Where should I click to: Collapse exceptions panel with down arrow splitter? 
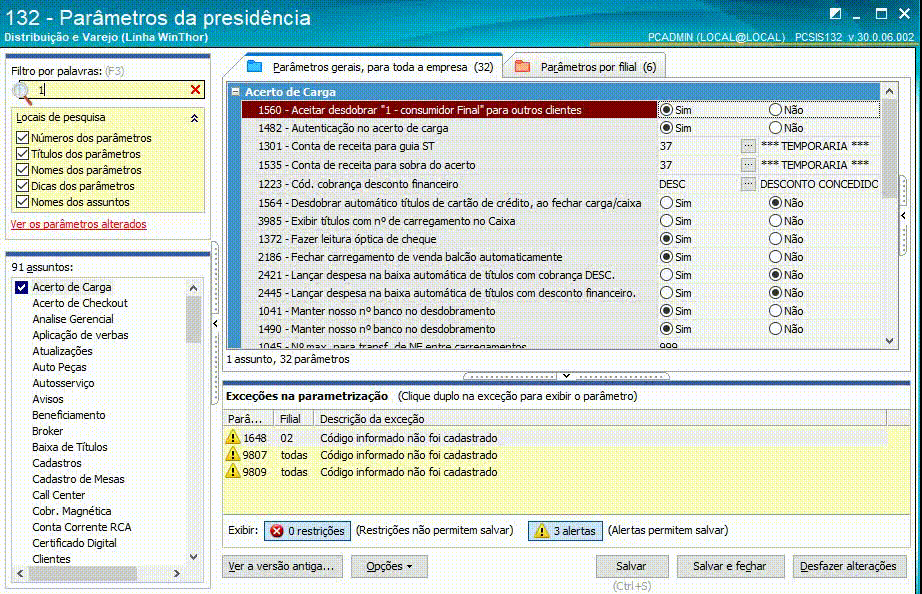[x=566, y=376]
